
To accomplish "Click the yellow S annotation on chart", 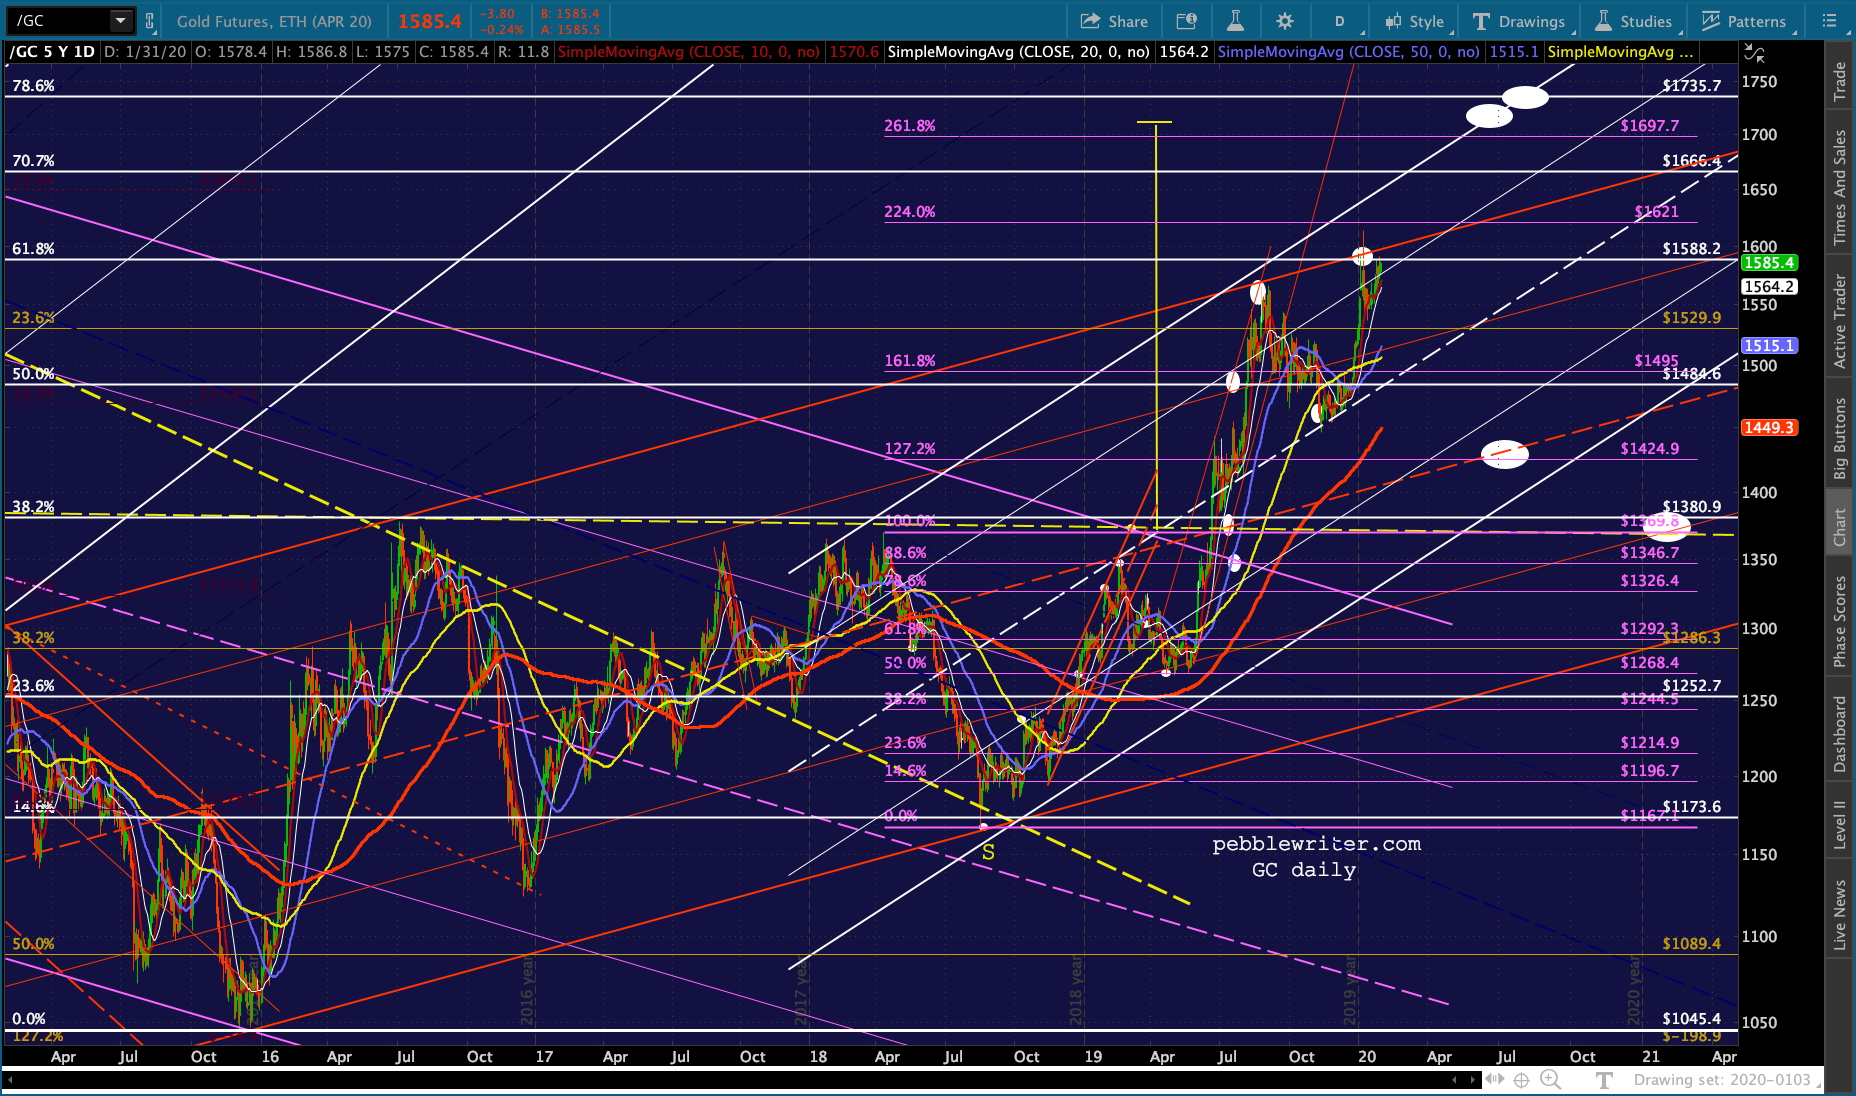I will (x=988, y=852).
